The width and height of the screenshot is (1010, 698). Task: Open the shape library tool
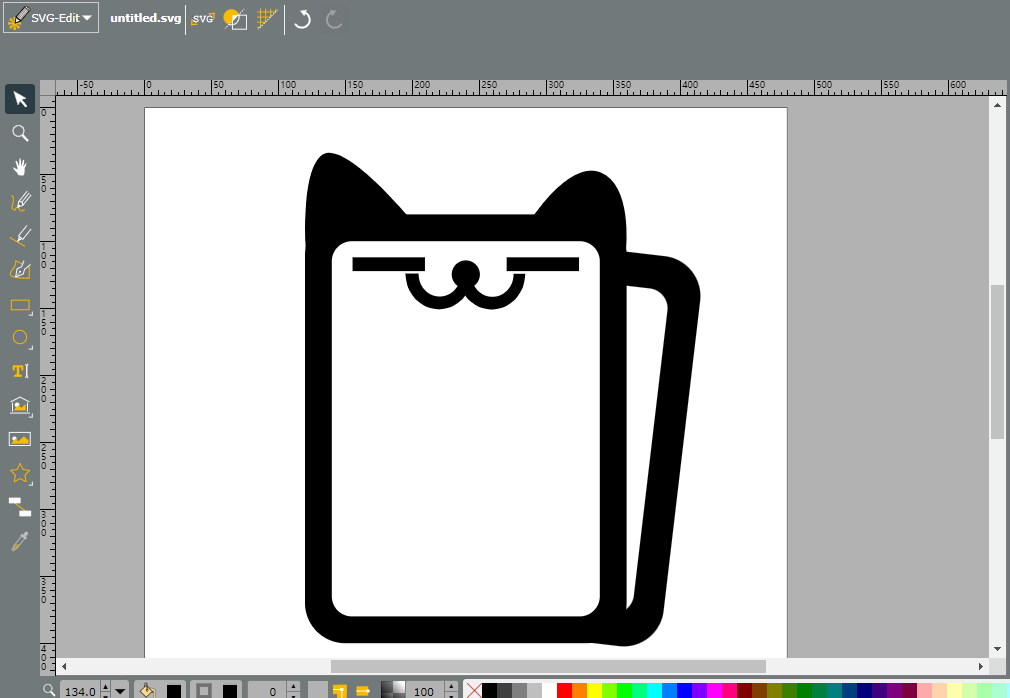[20, 405]
